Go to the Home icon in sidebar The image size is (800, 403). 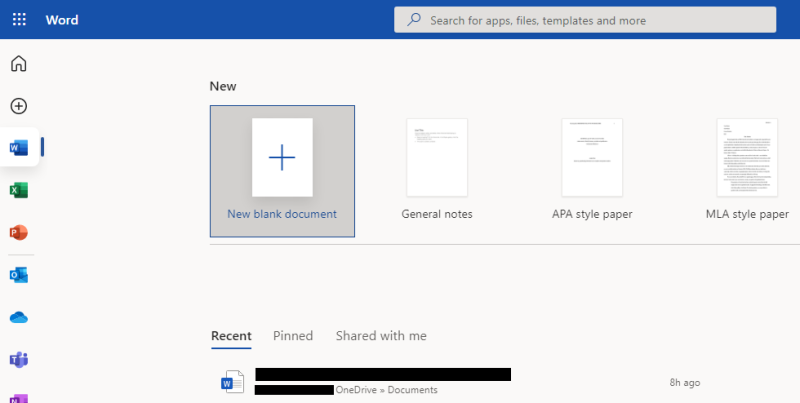(19, 64)
